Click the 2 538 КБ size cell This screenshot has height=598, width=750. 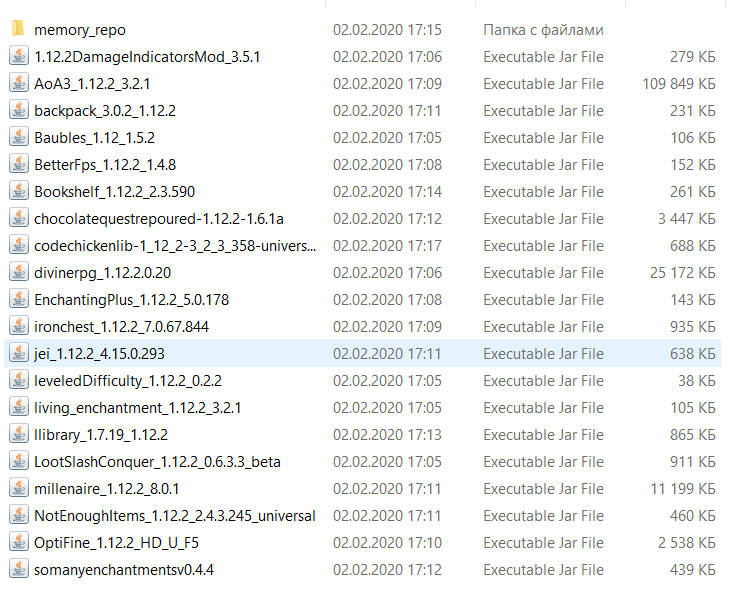pyautogui.click(x=687, y=543)
